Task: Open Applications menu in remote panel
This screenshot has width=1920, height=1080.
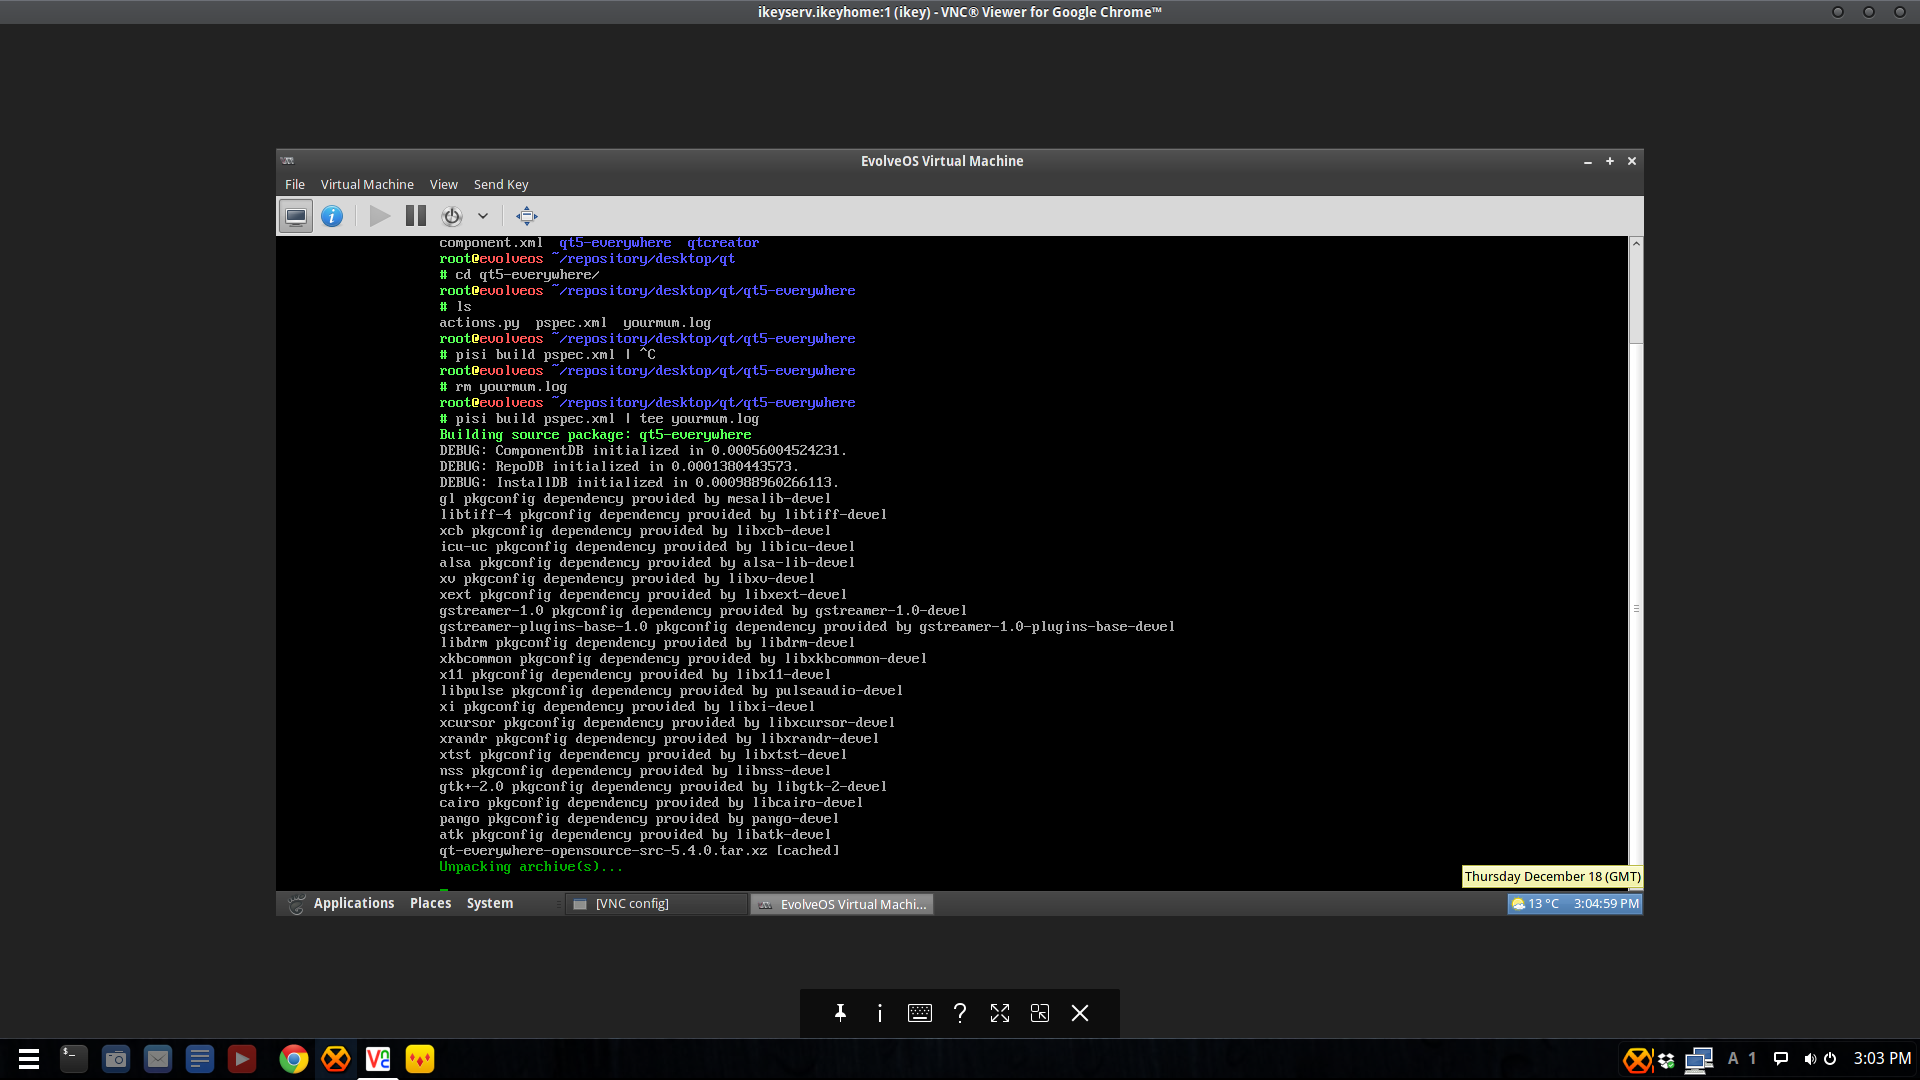Action: coord(354,903)
